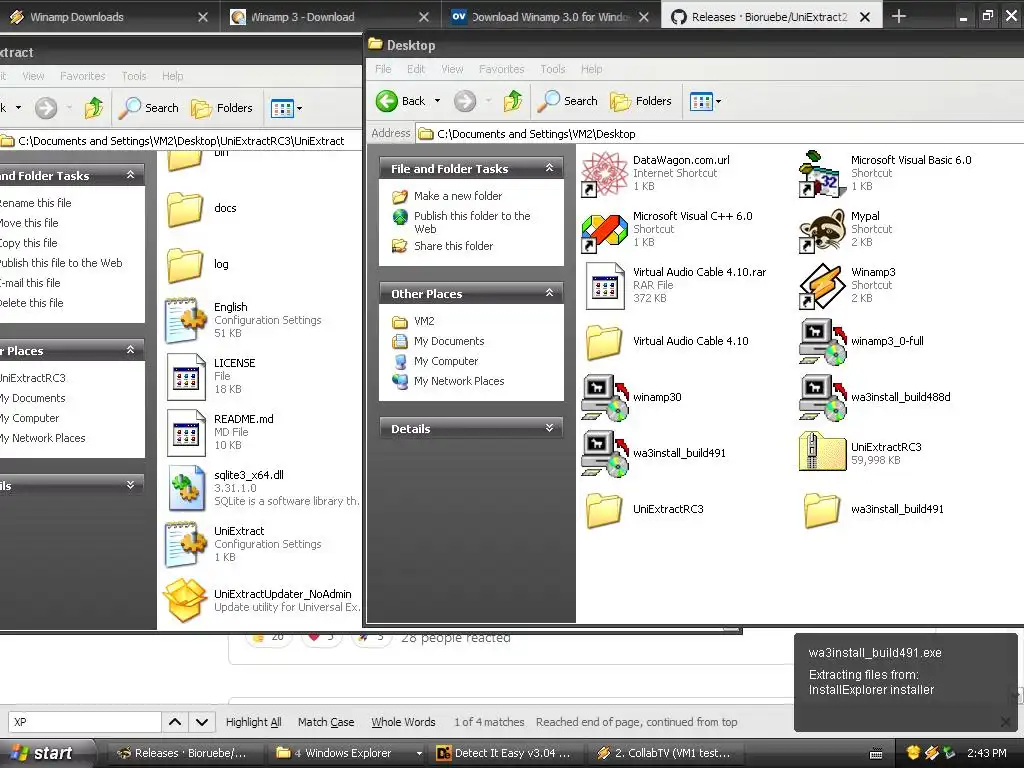Collapse Other Places panel in UniExtract window

pos(131,350)
